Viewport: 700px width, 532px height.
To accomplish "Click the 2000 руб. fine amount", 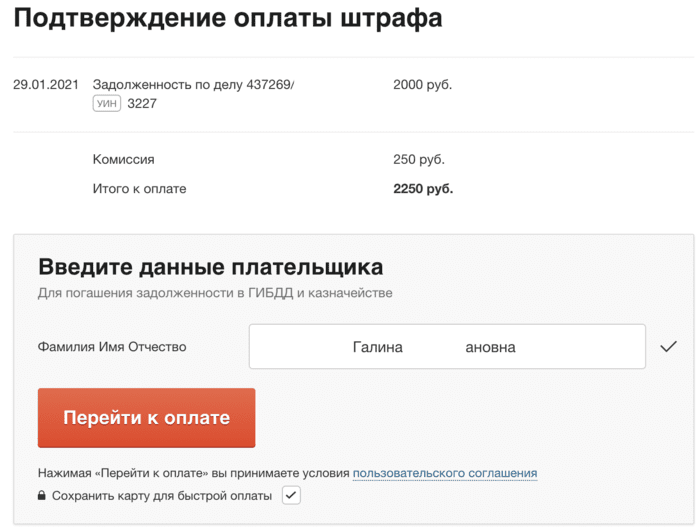I will click(x=422, y=85).
